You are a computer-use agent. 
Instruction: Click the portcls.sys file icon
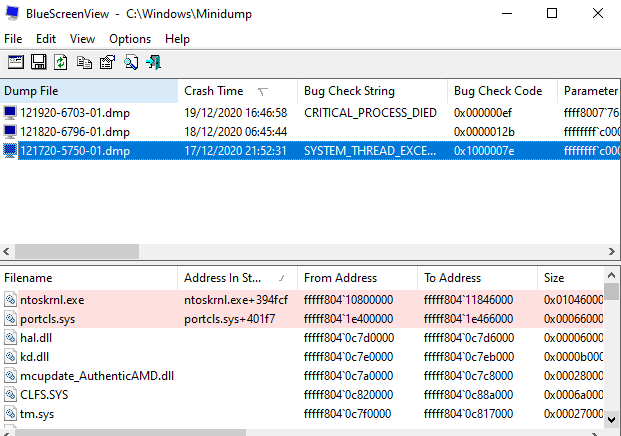(x=11, y=319)
